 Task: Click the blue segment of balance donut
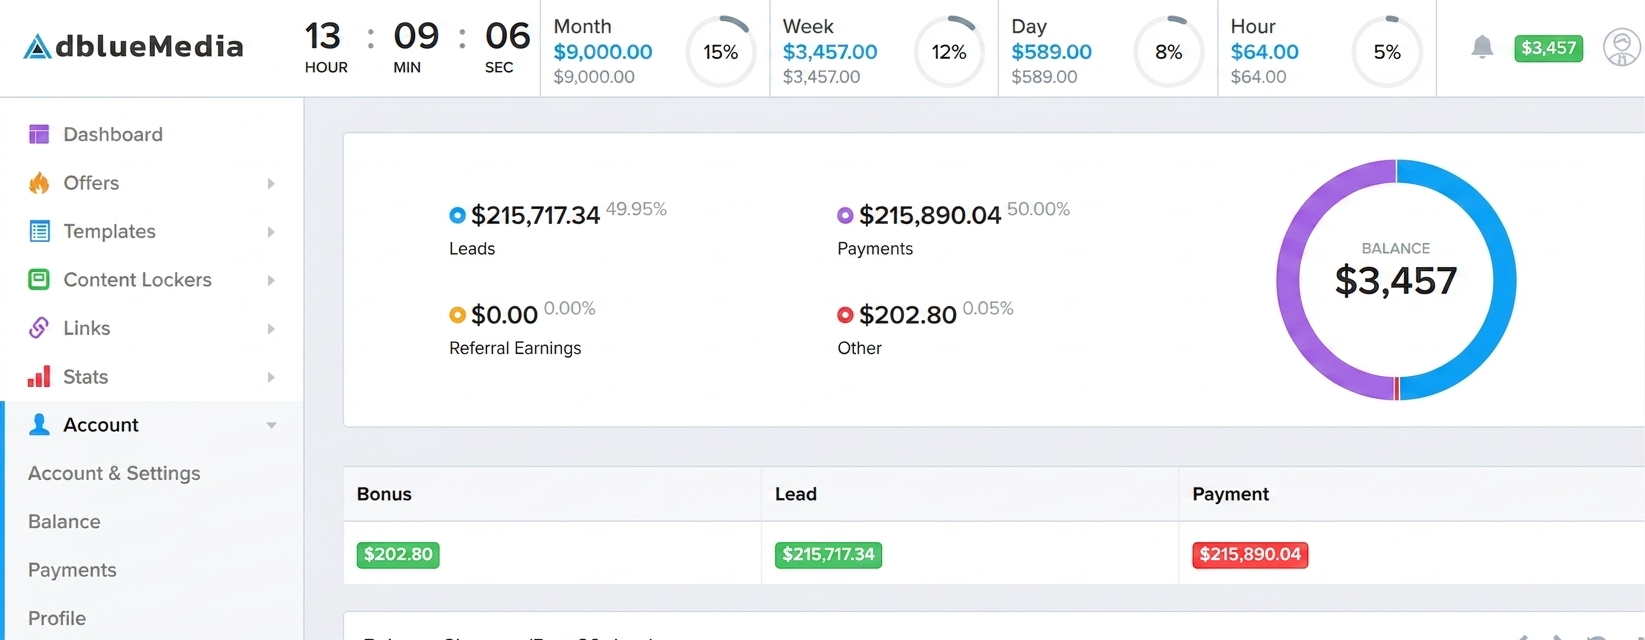click(x=1505, y=280)
